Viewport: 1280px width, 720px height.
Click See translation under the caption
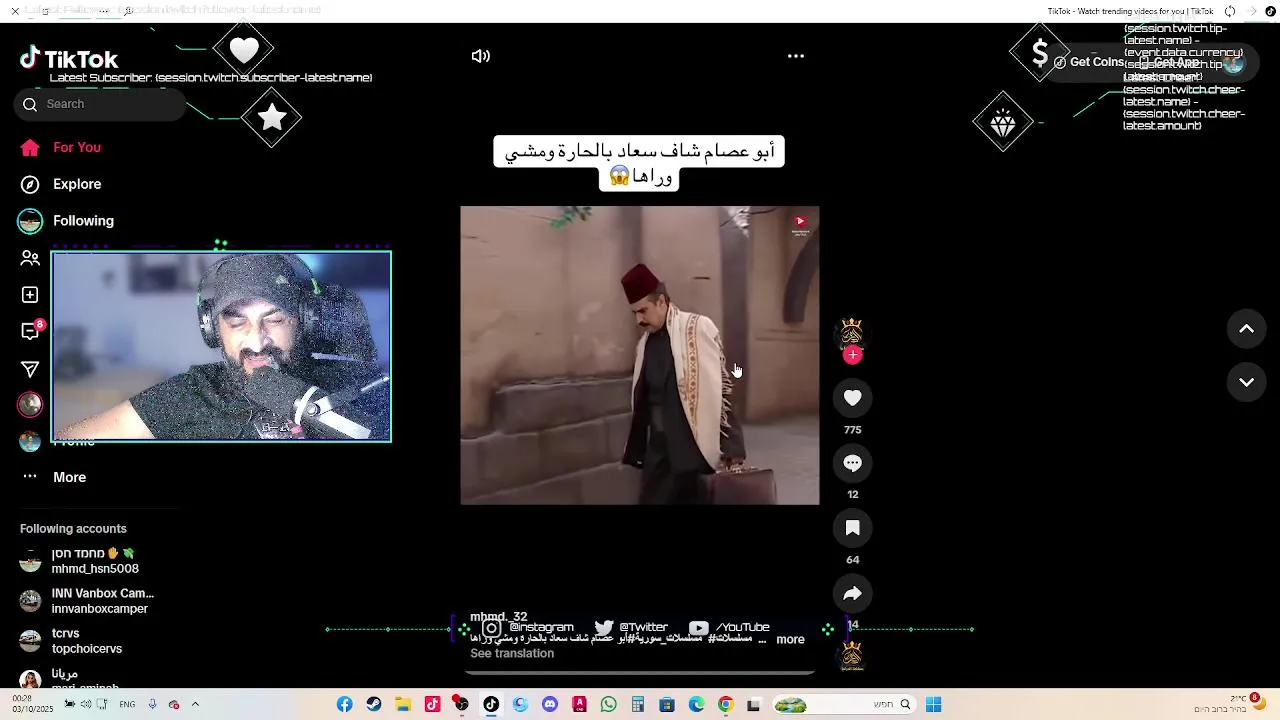tap(512, 654)
